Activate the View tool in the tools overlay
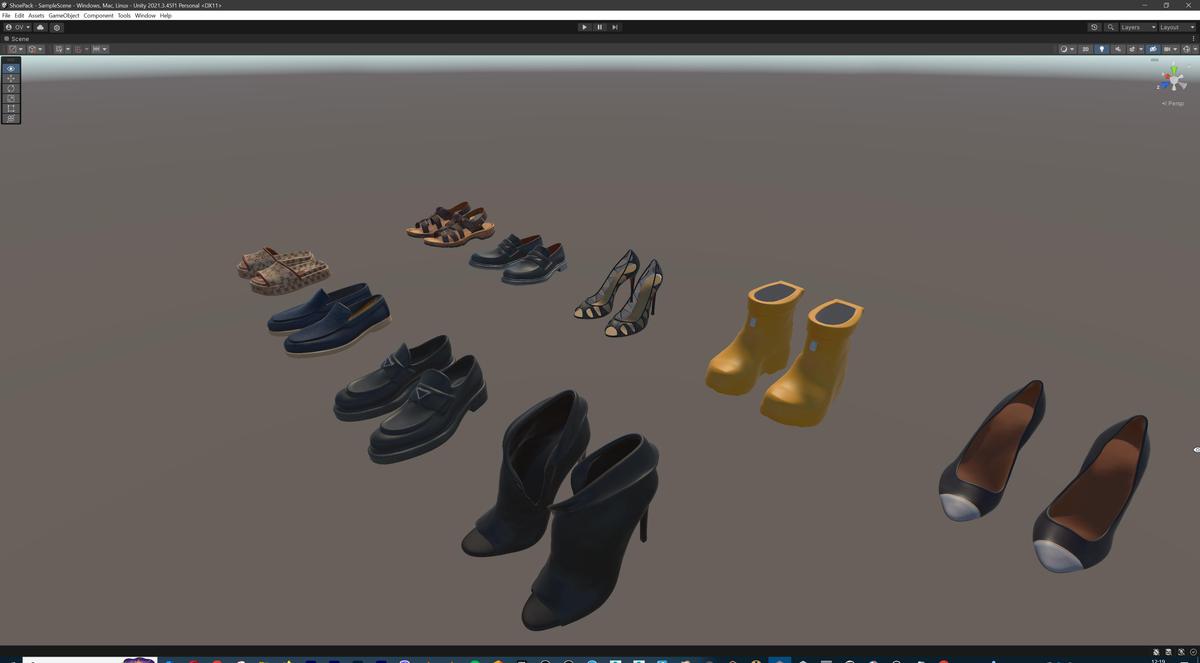This screenshot has width=1200, height=663. (x=10, y=68)
